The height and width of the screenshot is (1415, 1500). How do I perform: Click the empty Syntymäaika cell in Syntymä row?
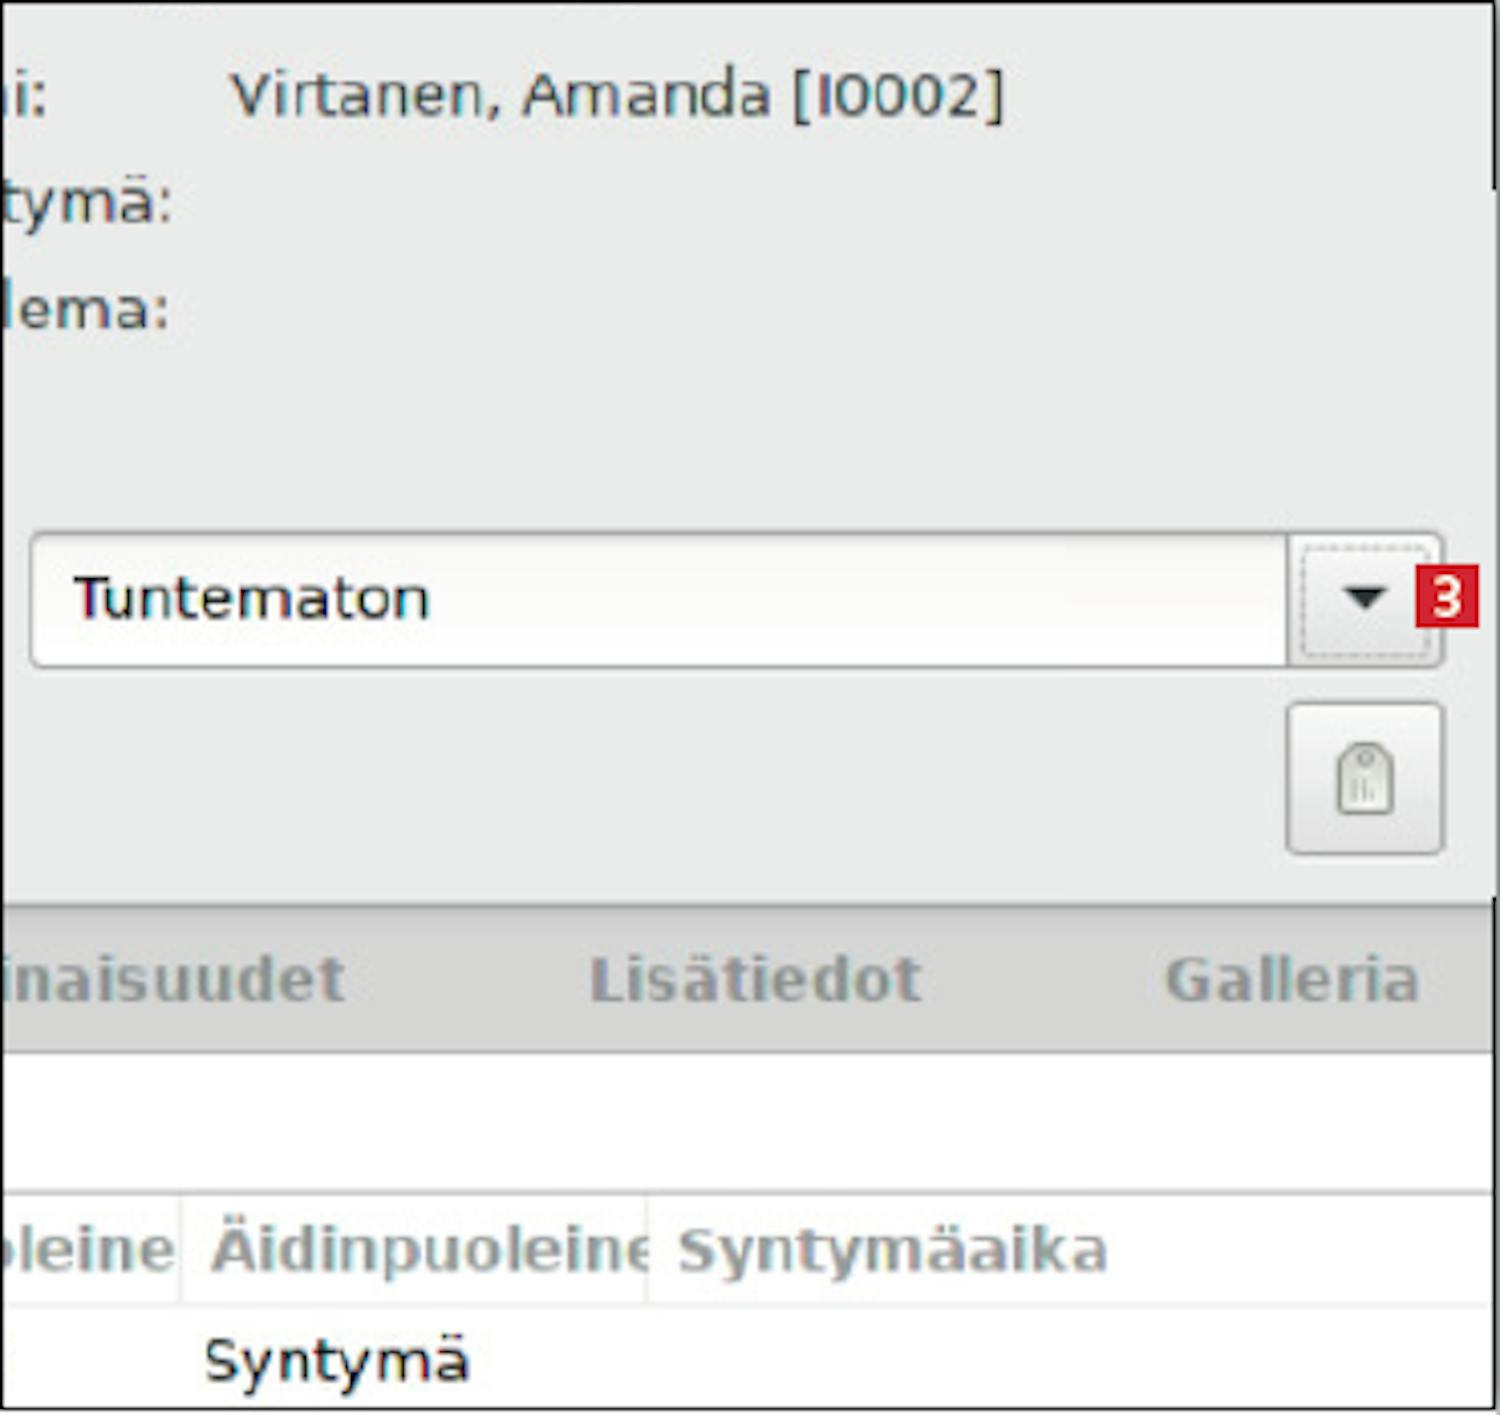(x=892, y=1361)
